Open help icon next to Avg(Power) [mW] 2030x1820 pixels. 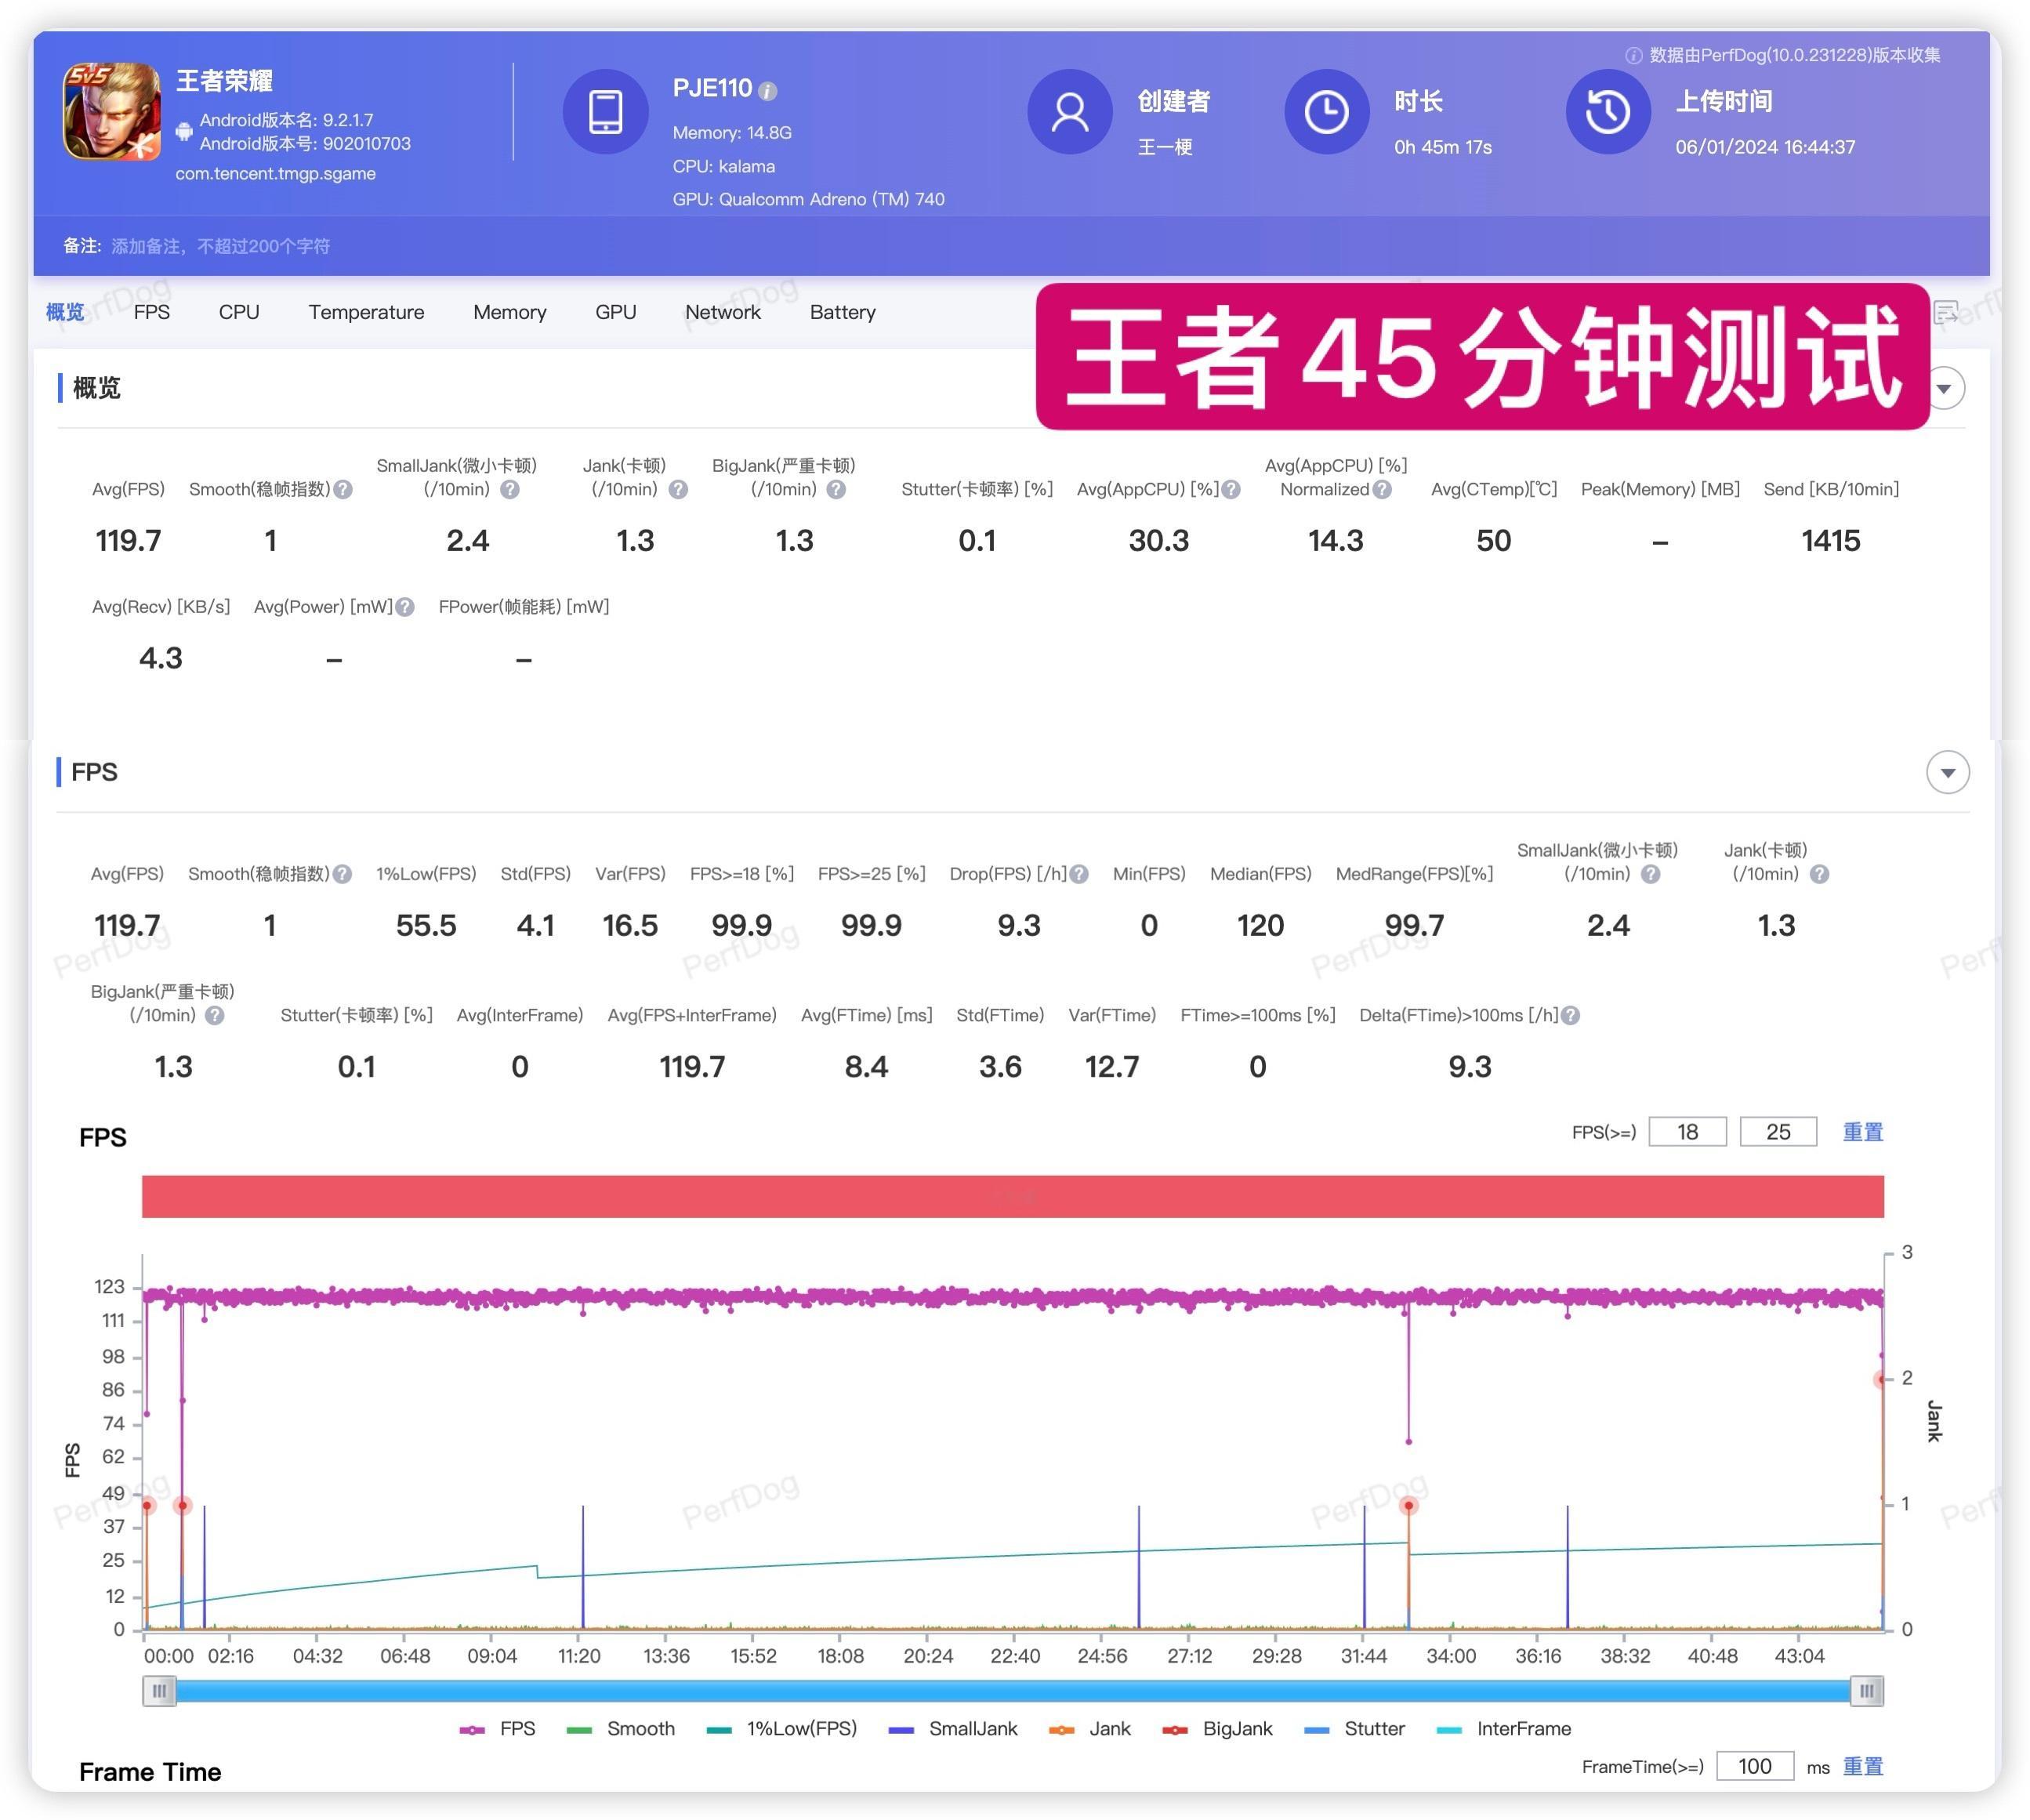(404, 607)
